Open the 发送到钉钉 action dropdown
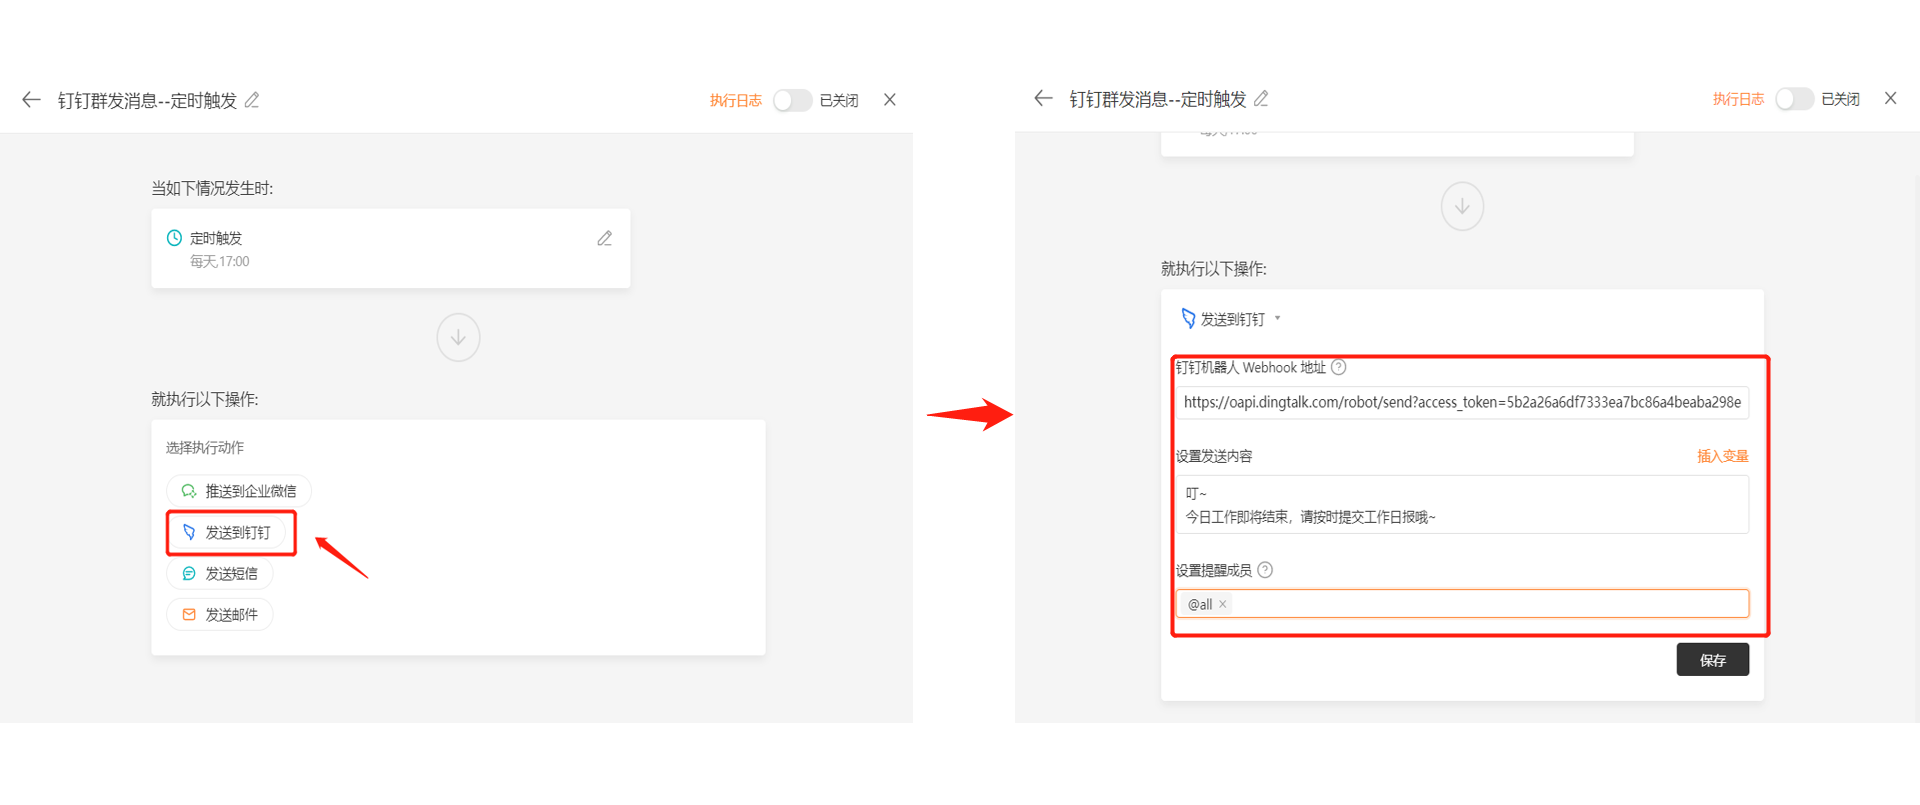Viewport: 1920px width, 805px height. (1277, 319)
